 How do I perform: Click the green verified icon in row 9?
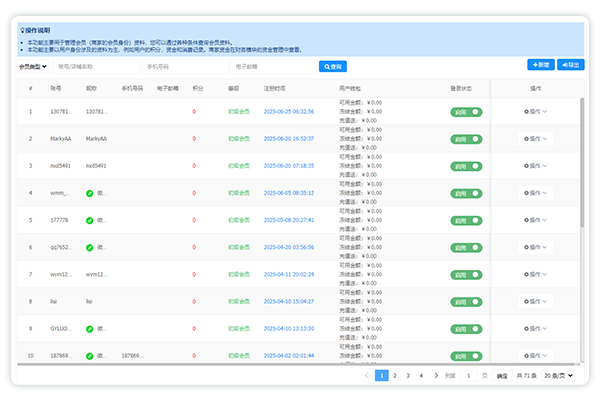(90, 328)
